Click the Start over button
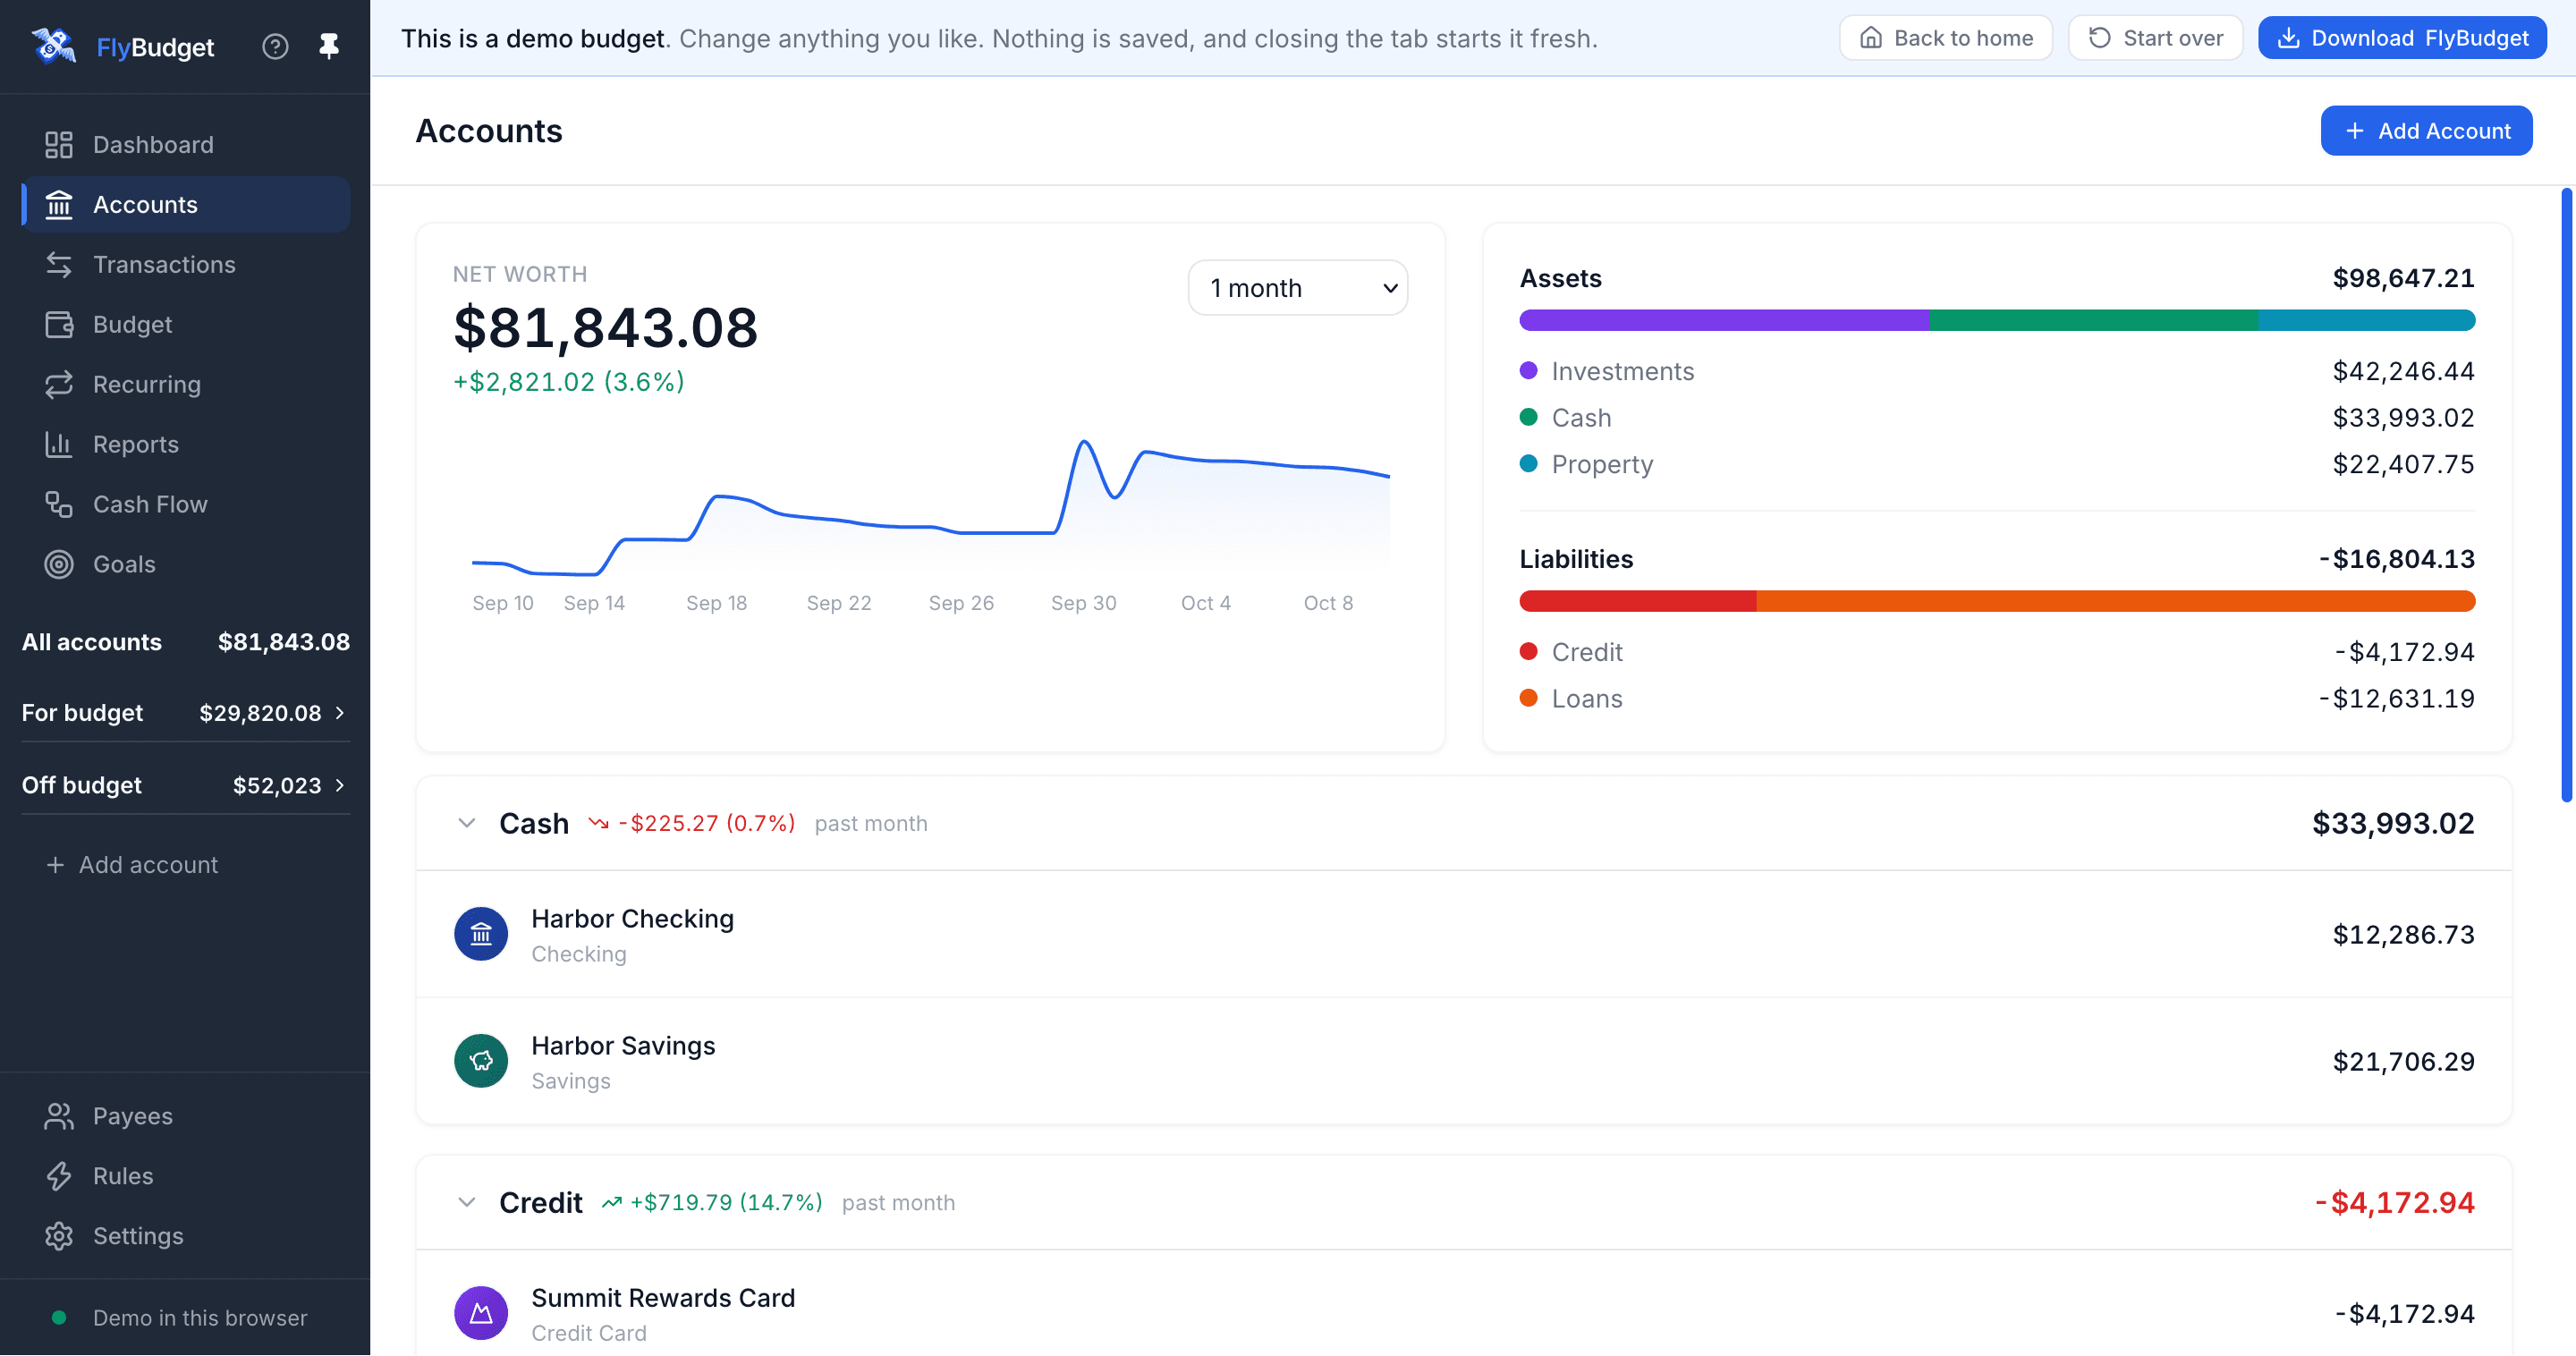The height and width of the screenshot is (1356, 2576). tap(2155, 38)
